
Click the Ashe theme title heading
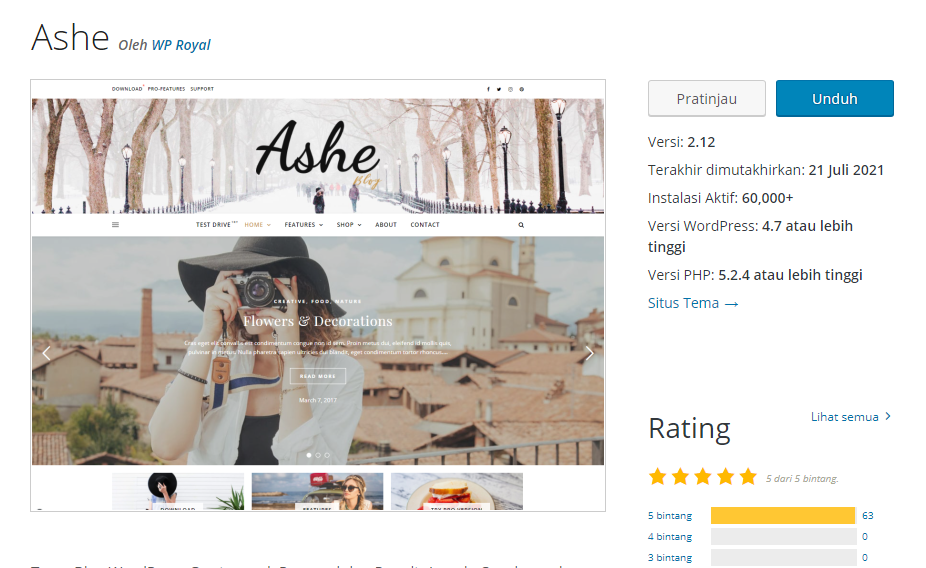tap(70, 38)
